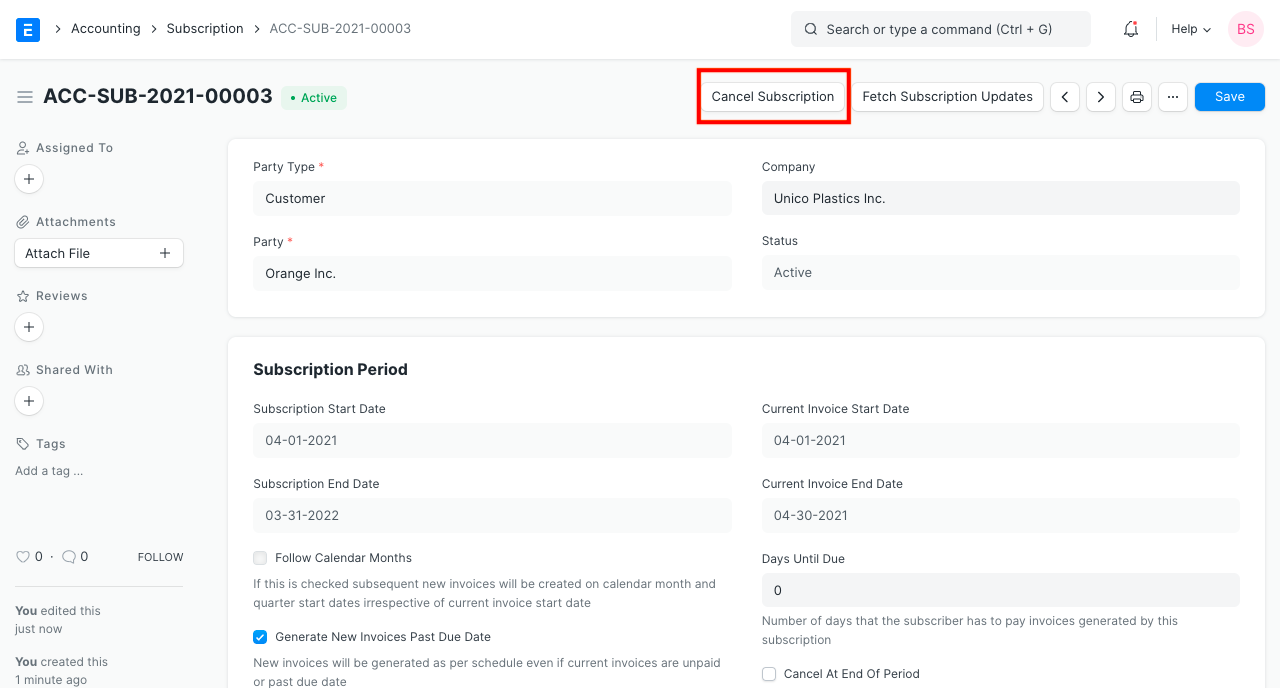Open the print view via printer icon

pyautogui.click(x=1136, y=96)
